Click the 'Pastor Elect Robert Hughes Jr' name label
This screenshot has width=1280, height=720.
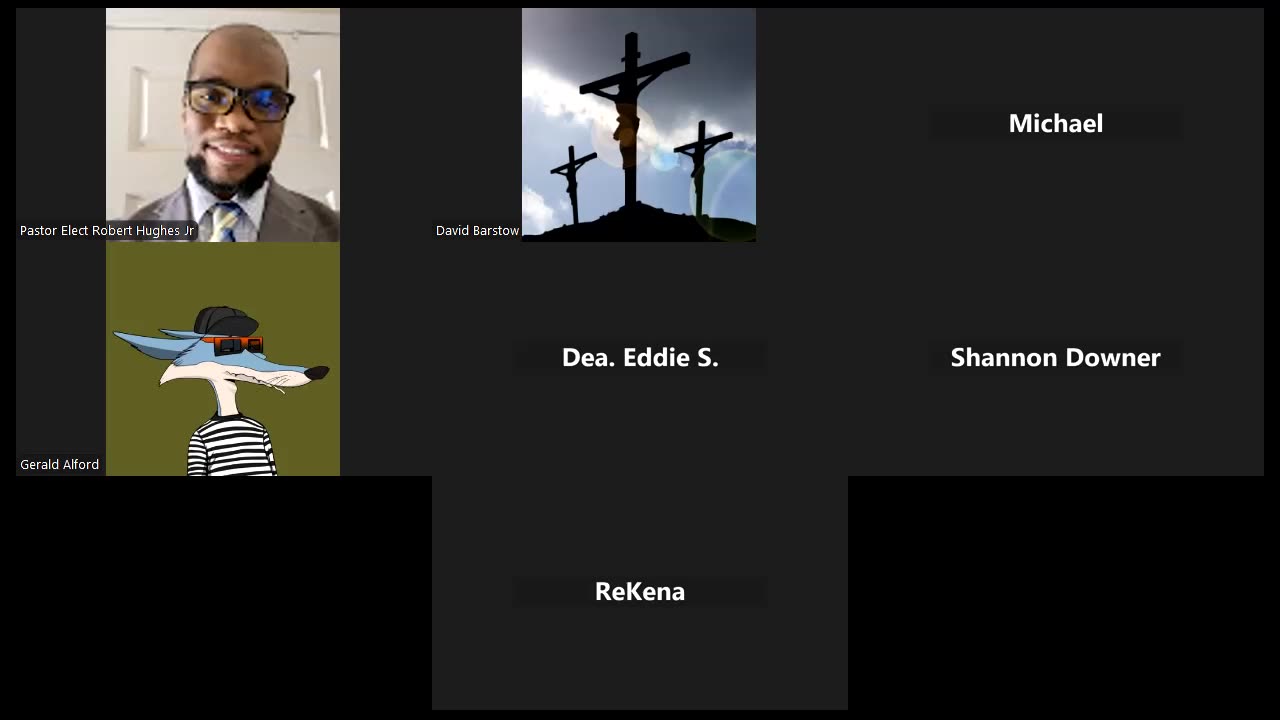coord(107,231)
